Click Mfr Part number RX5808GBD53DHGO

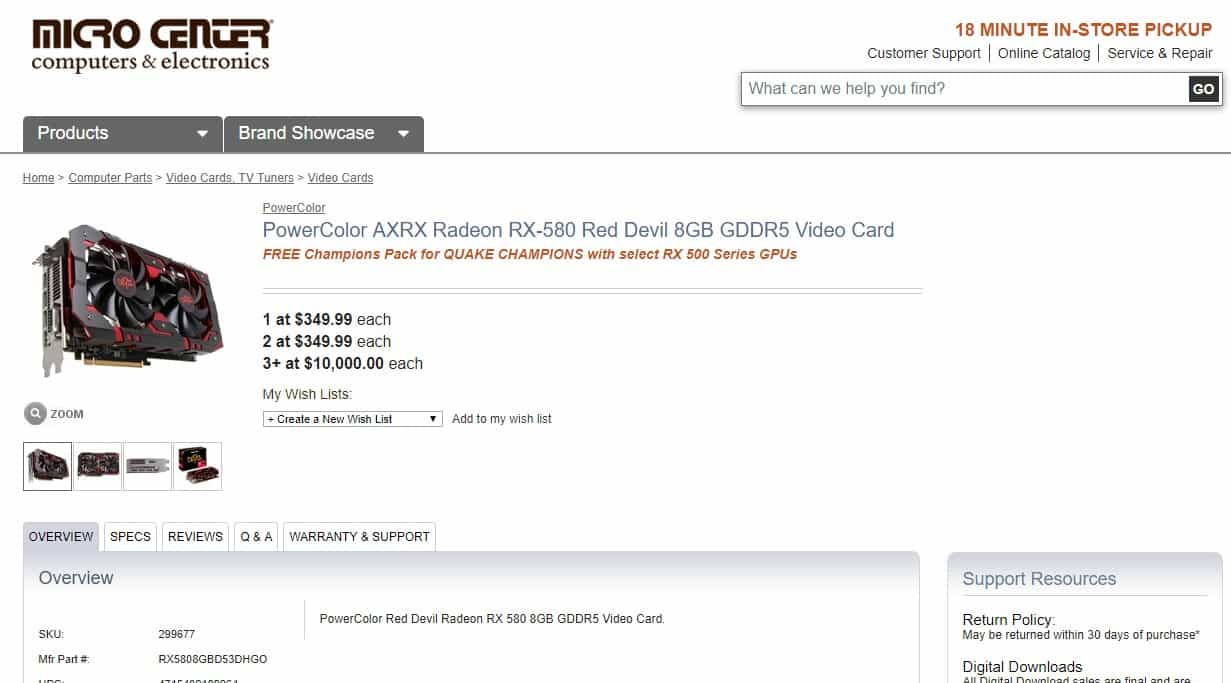click(213, 660)
